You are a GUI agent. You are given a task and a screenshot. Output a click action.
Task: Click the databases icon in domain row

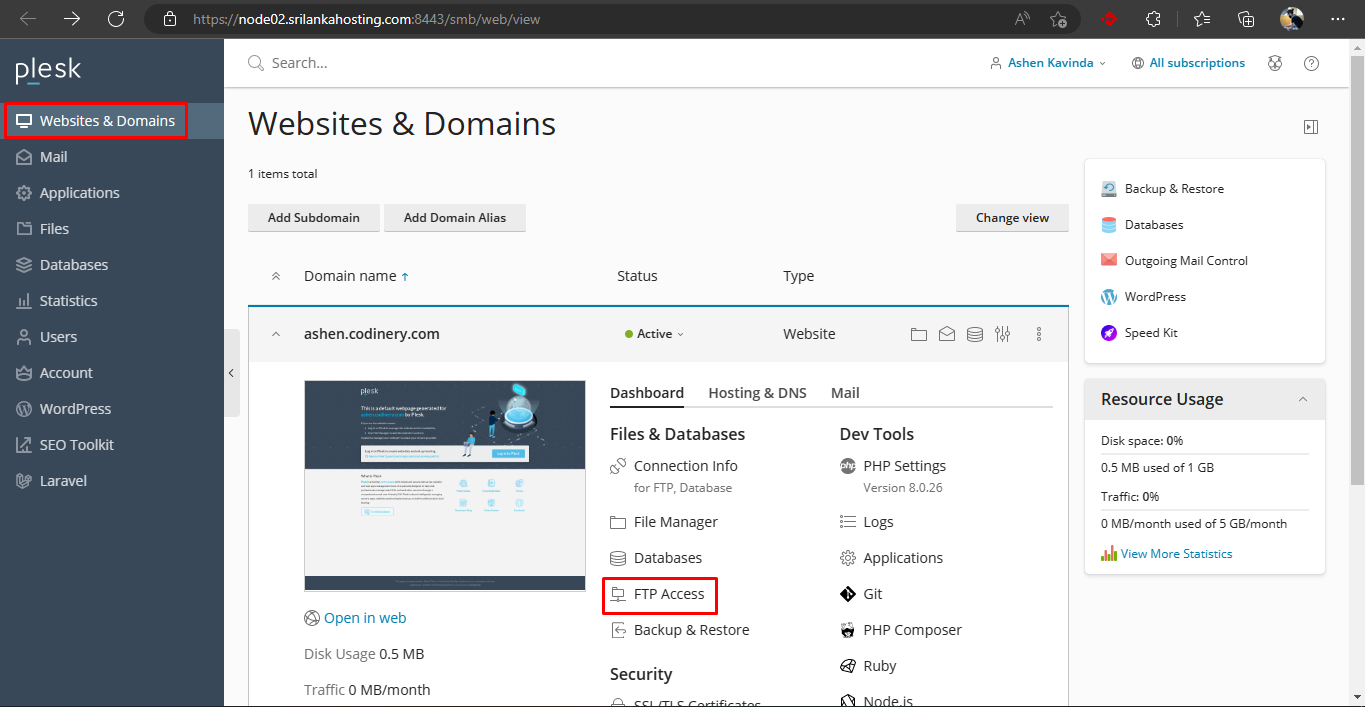(975, 334)
